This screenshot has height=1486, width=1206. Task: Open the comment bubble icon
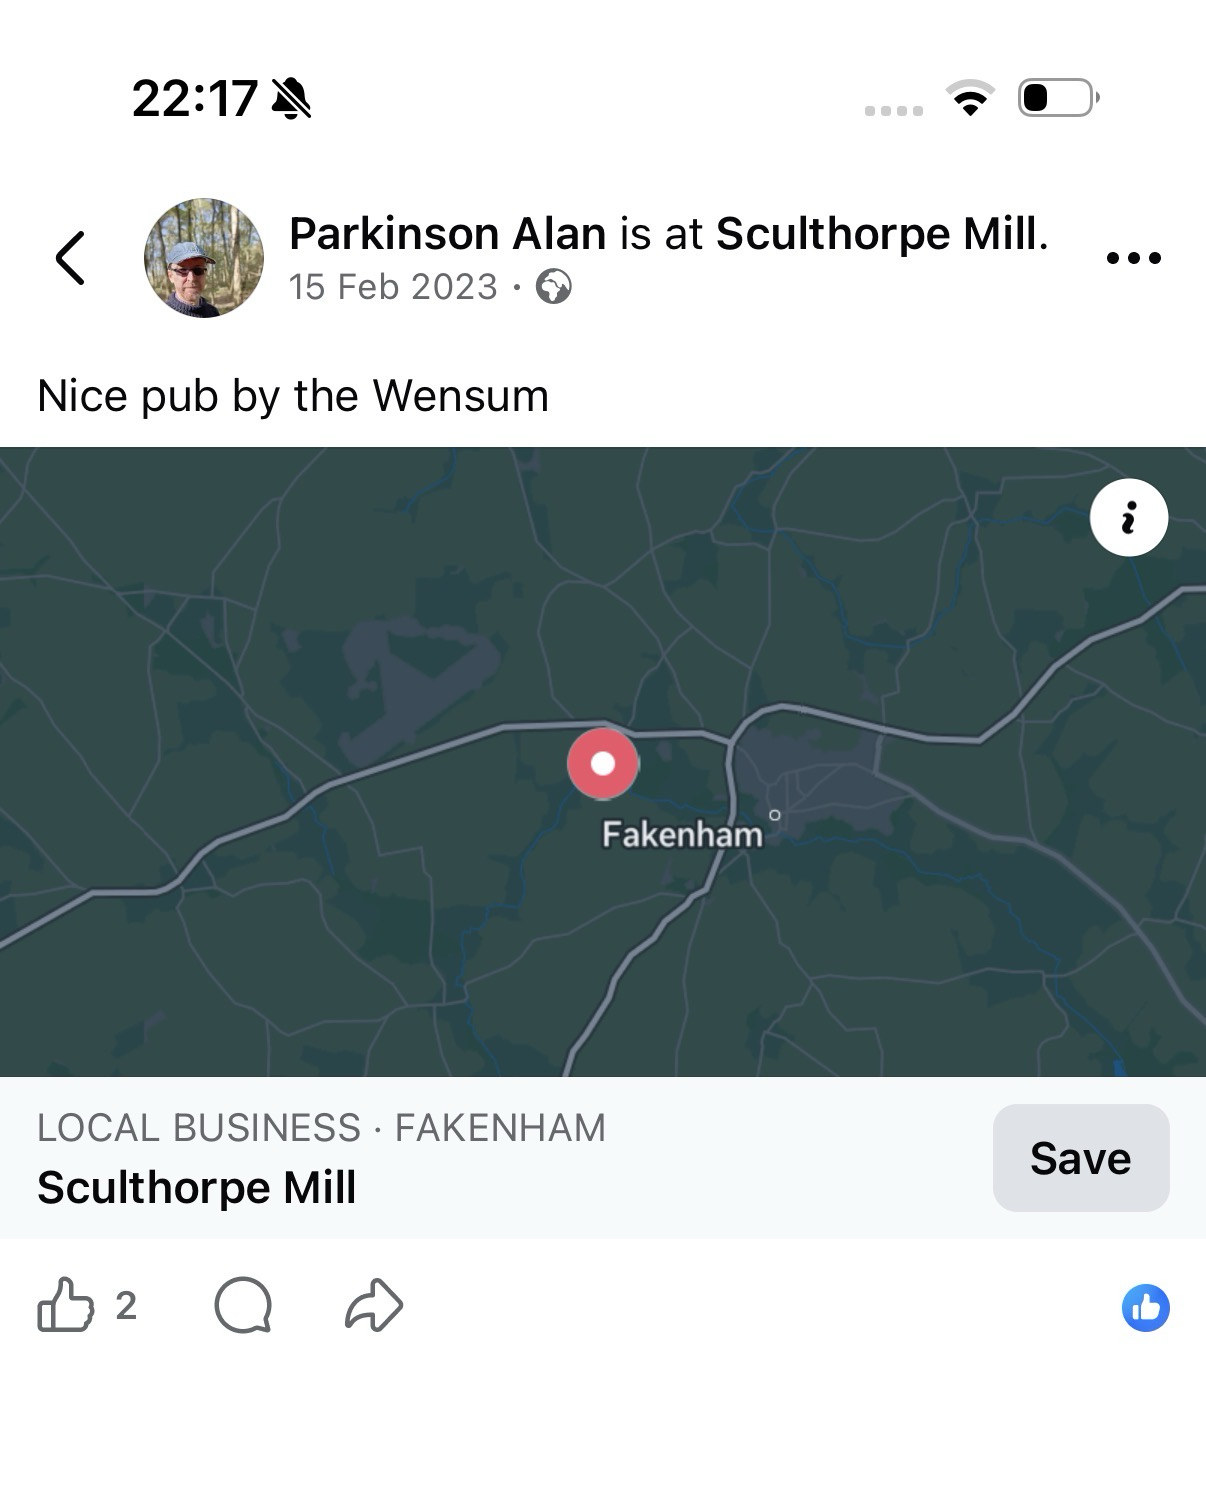[243, 1305]
